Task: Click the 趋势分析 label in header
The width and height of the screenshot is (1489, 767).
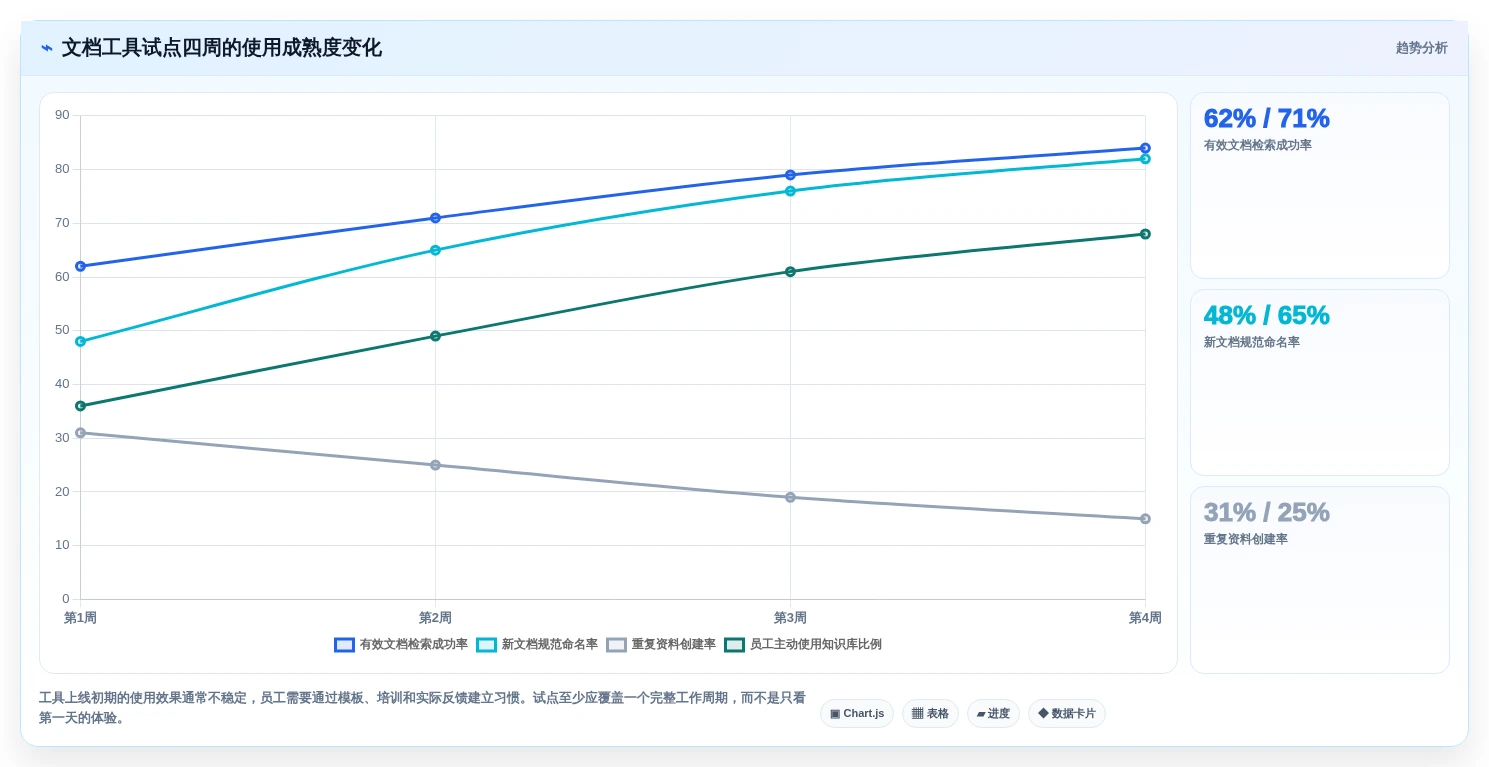Action: click(x=1421, y=48)
